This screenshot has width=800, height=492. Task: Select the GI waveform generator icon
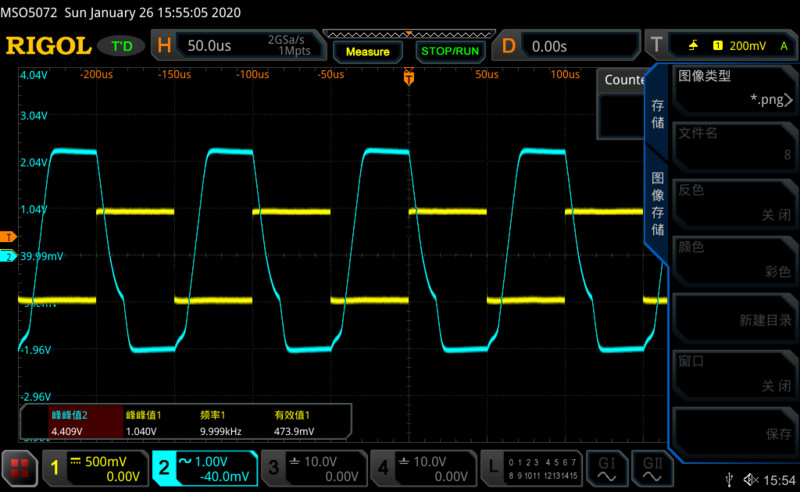607,467
